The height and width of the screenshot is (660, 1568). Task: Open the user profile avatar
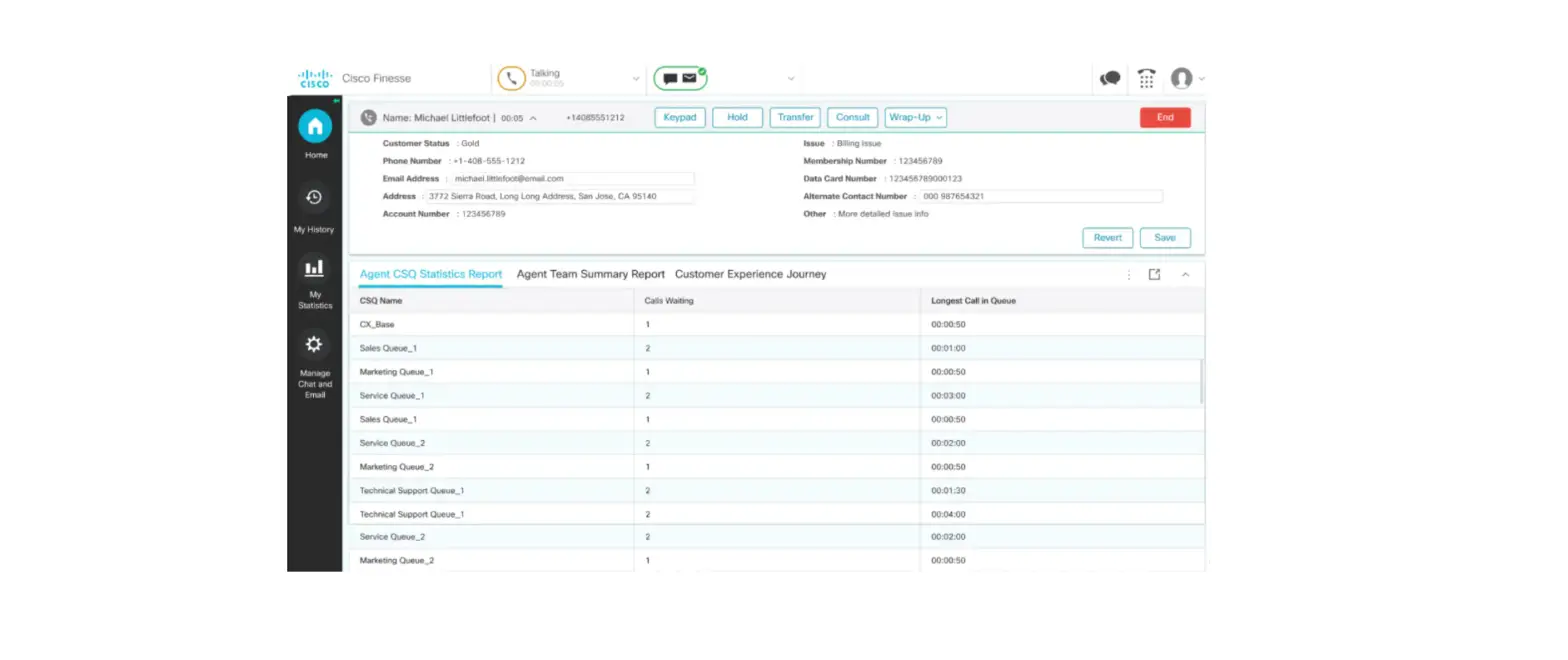pyautogui.click(x=1182, y=78)
